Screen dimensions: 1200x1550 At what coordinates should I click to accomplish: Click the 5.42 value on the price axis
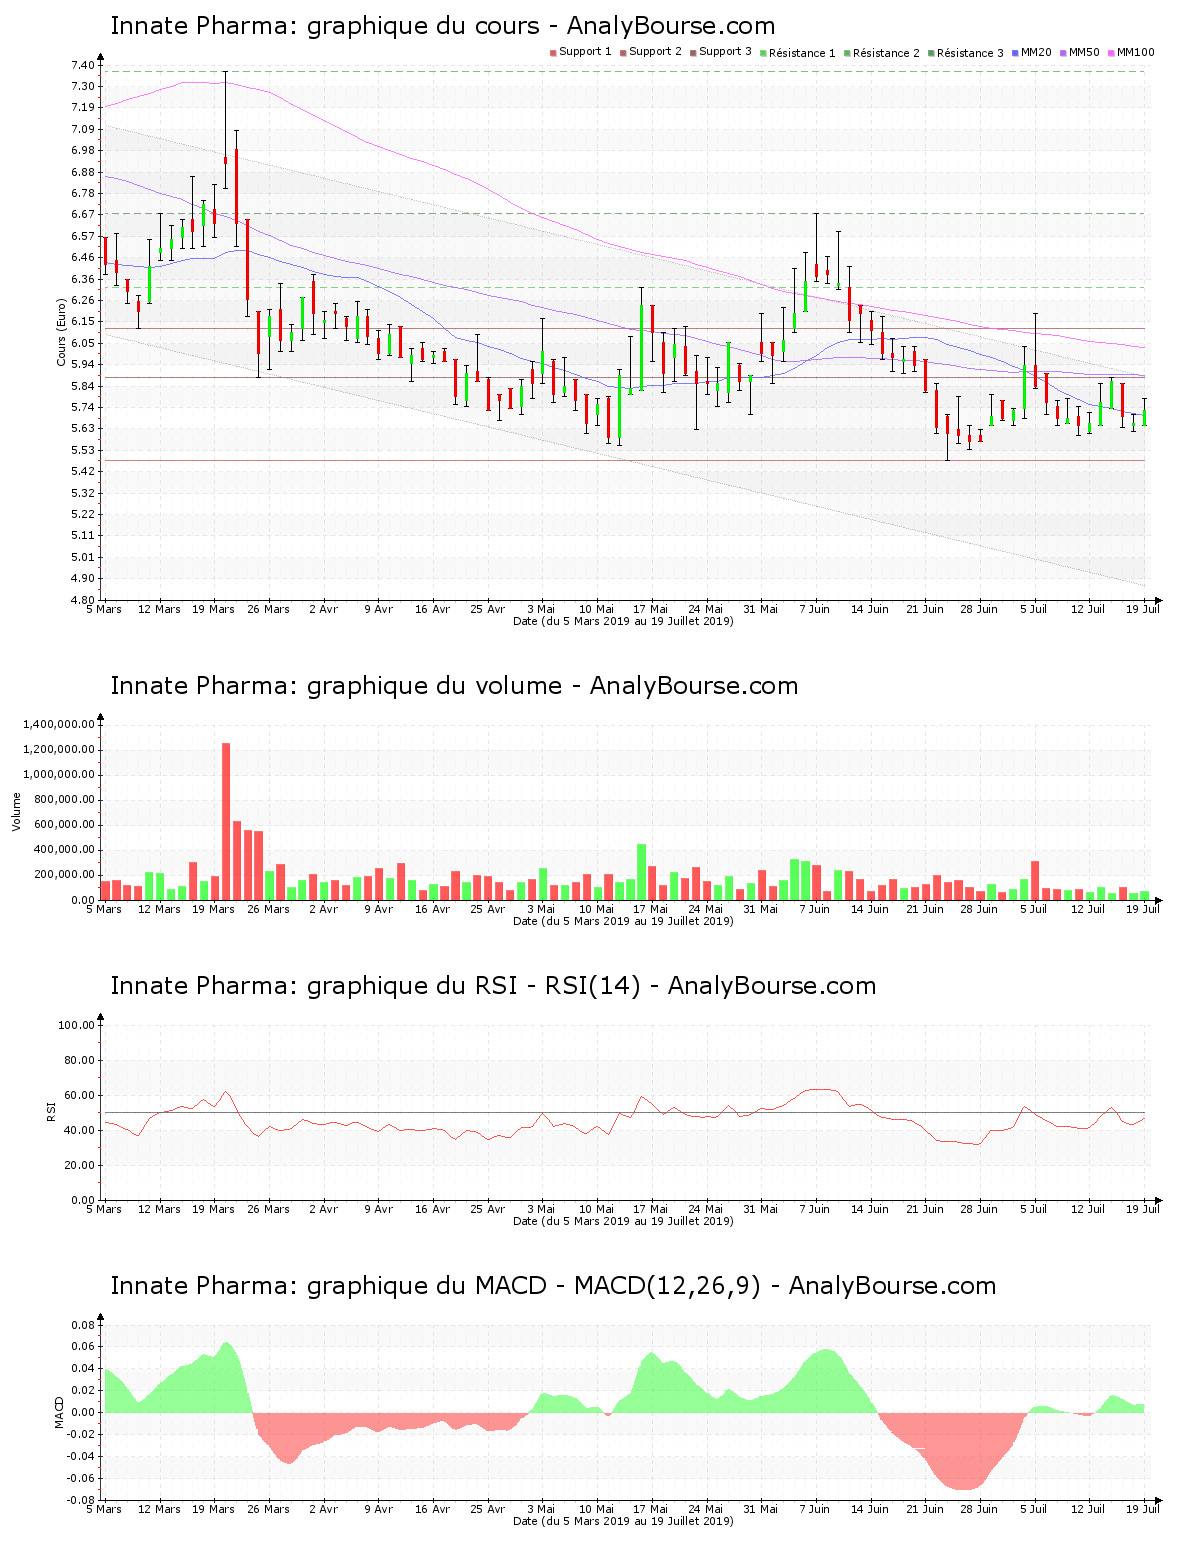coord(83,471)
